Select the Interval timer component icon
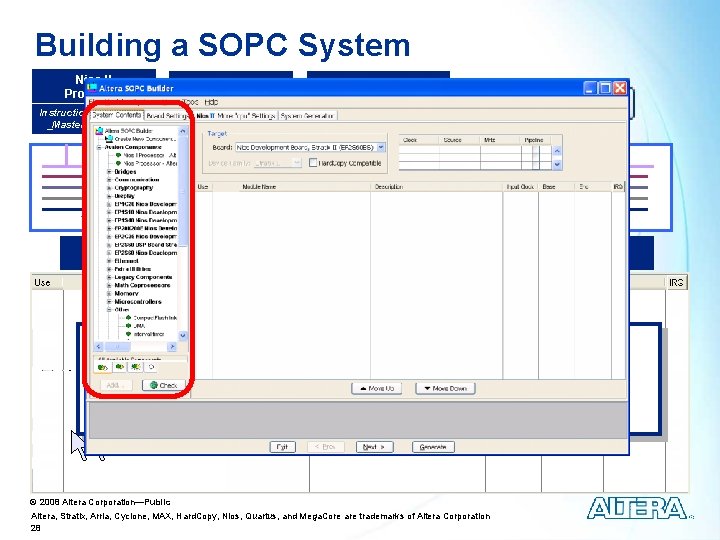Screen dimensions: 720x540 click(129, 334)
